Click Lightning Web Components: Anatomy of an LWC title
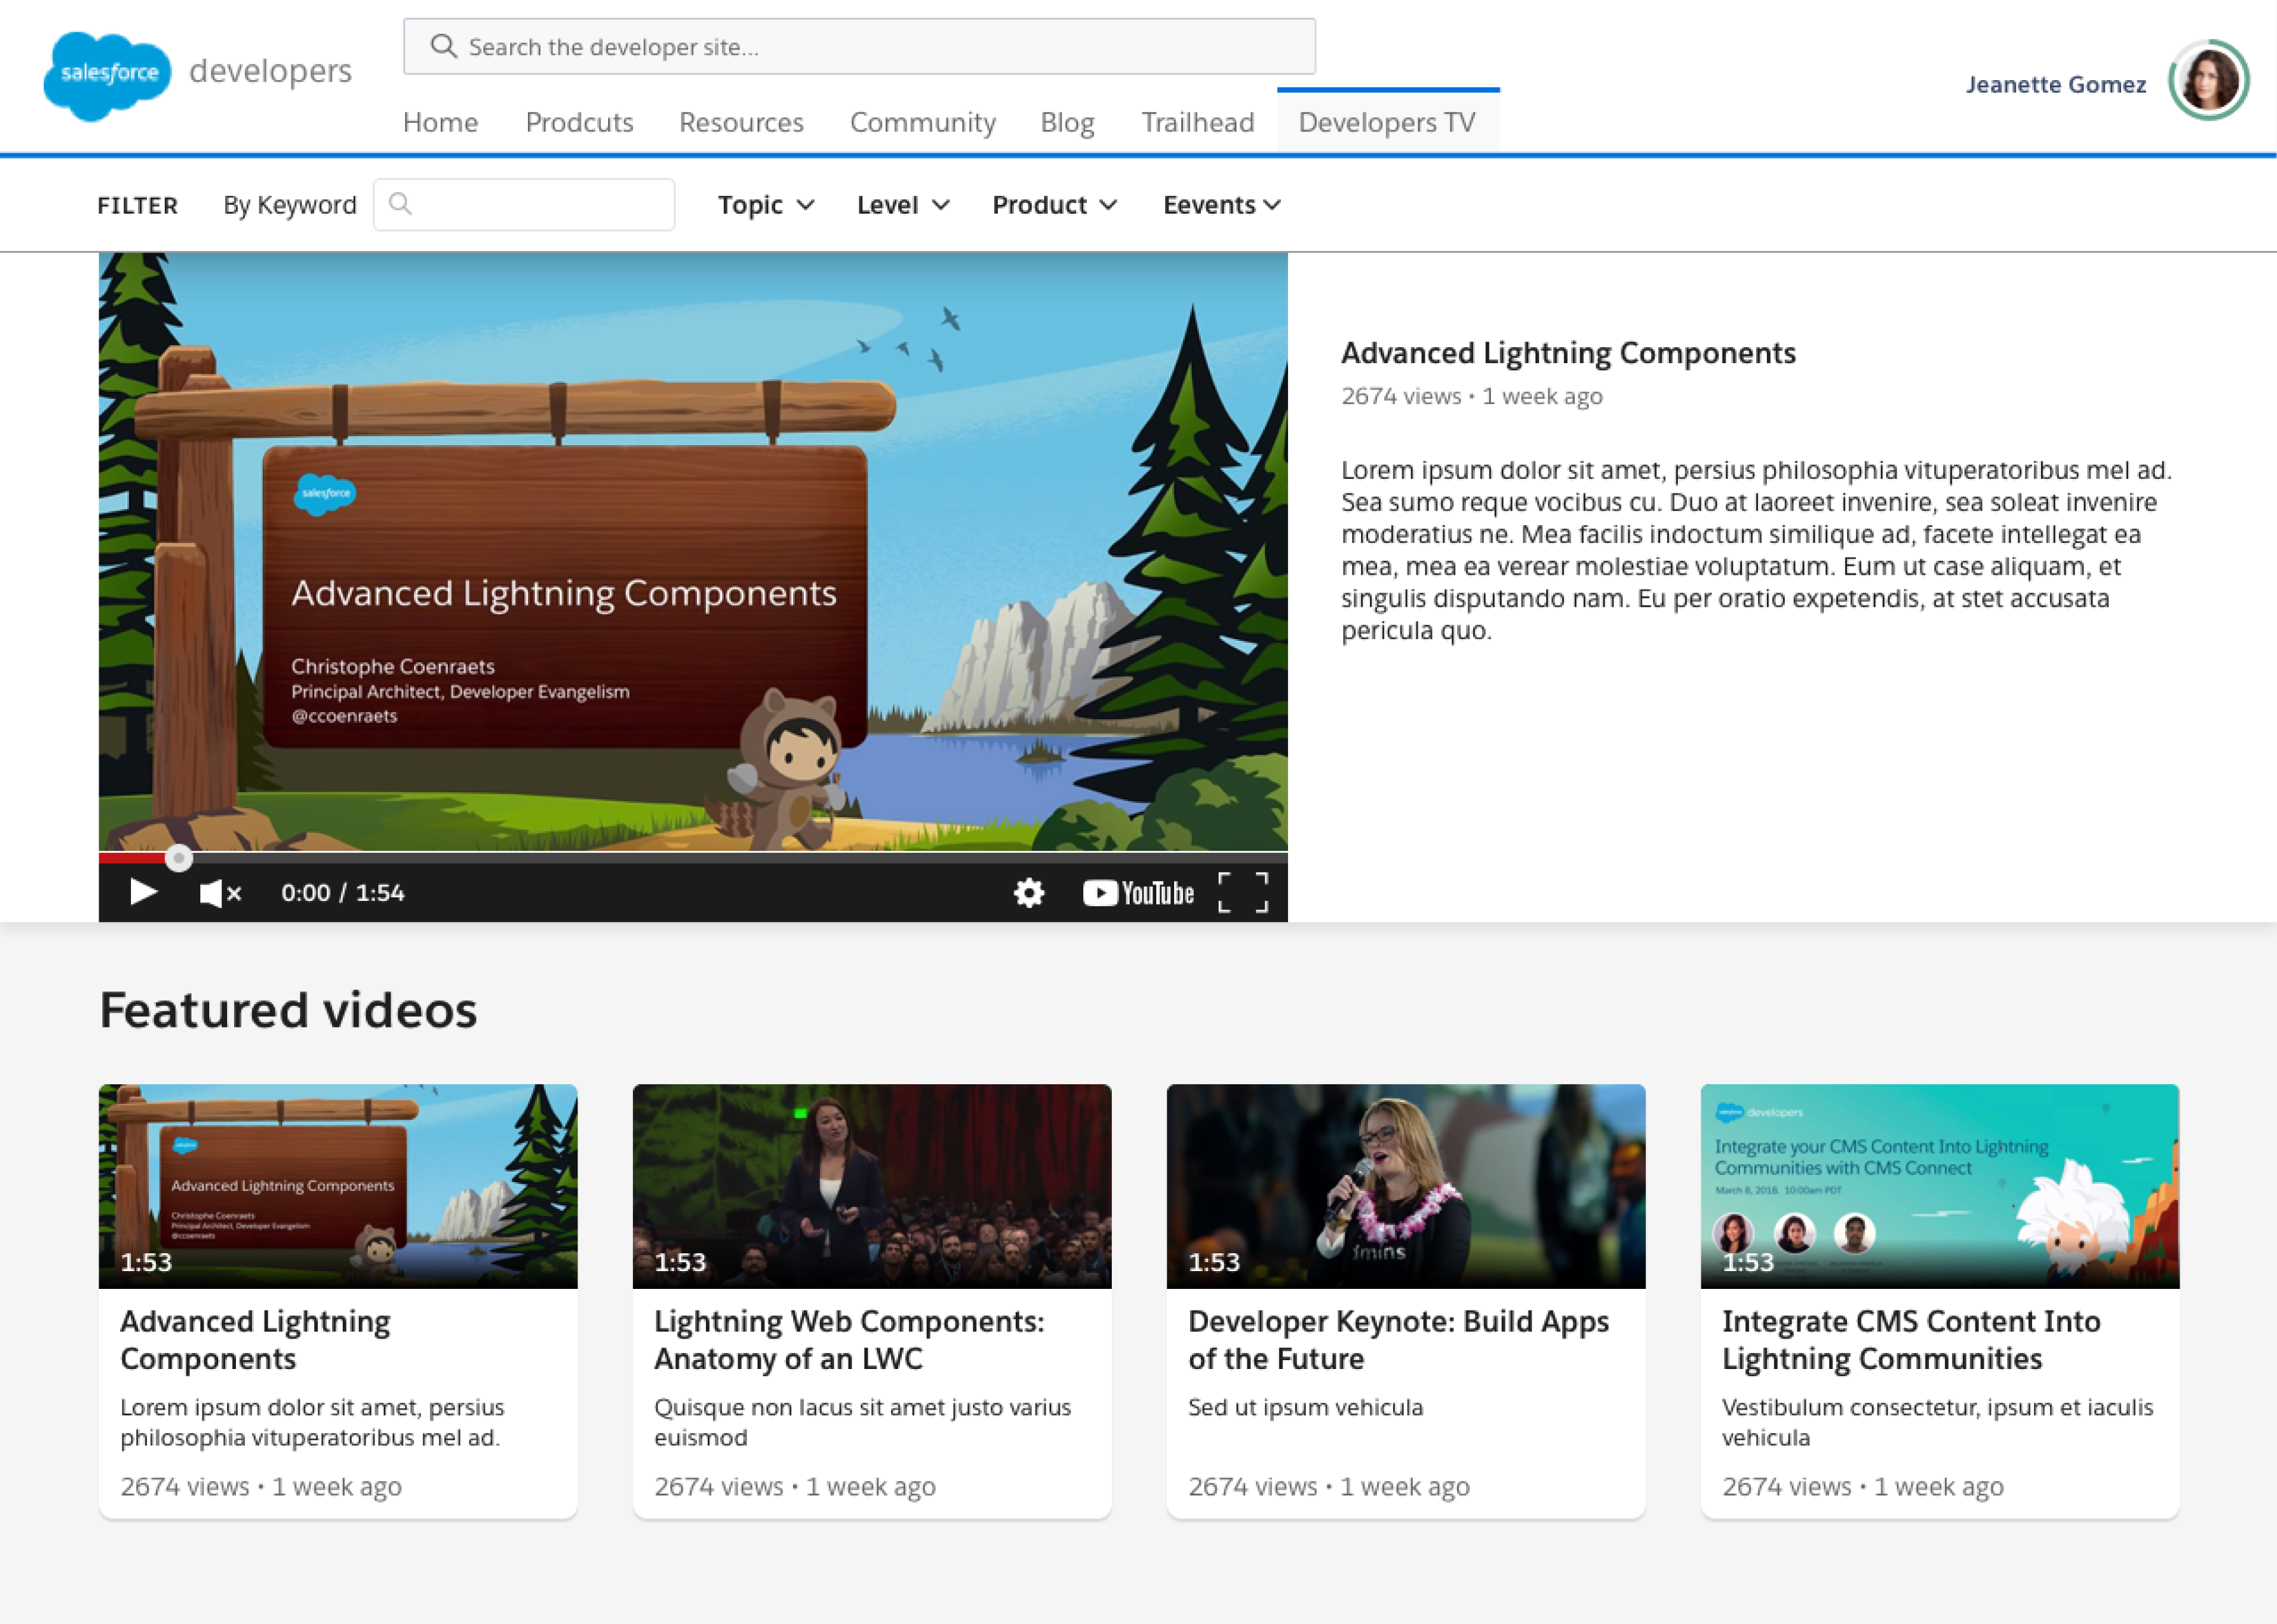Image resolution: width=2277 pixels, height=1624 pixels. pos(849,1340)
